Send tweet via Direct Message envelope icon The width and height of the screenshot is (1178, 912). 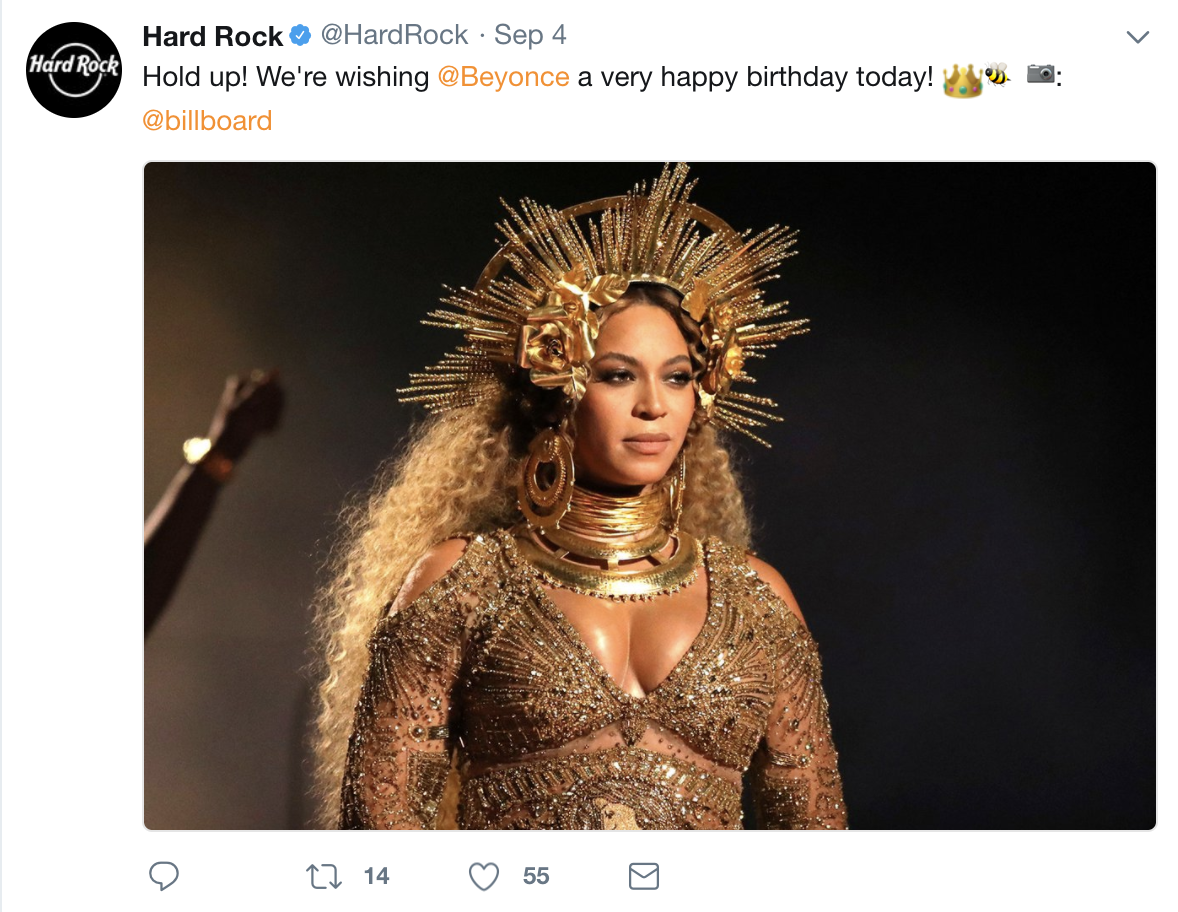(x=643, y=877)
